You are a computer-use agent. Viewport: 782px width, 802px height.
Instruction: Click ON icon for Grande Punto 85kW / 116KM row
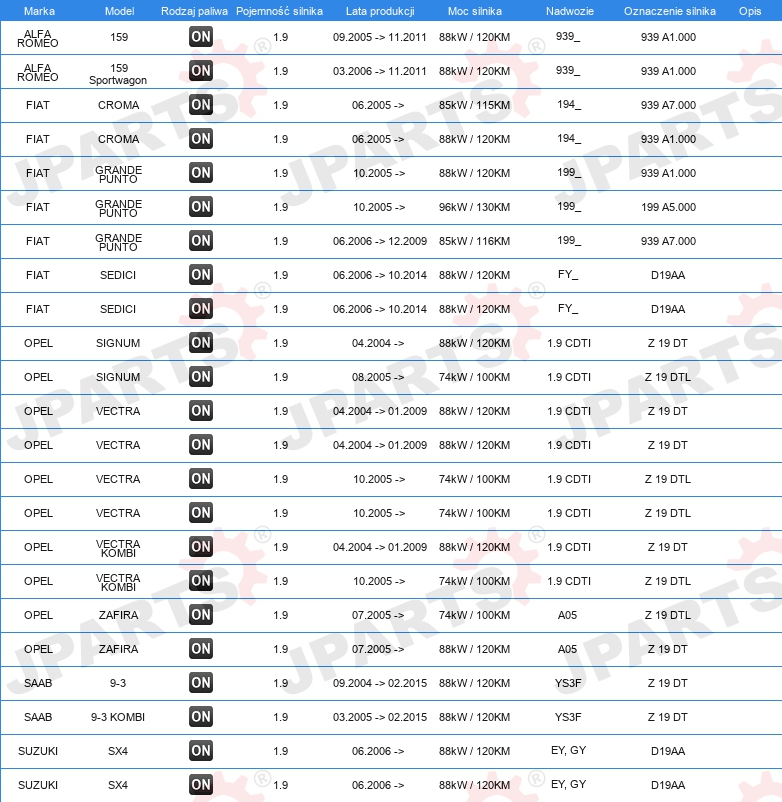[x=200, y=241]
